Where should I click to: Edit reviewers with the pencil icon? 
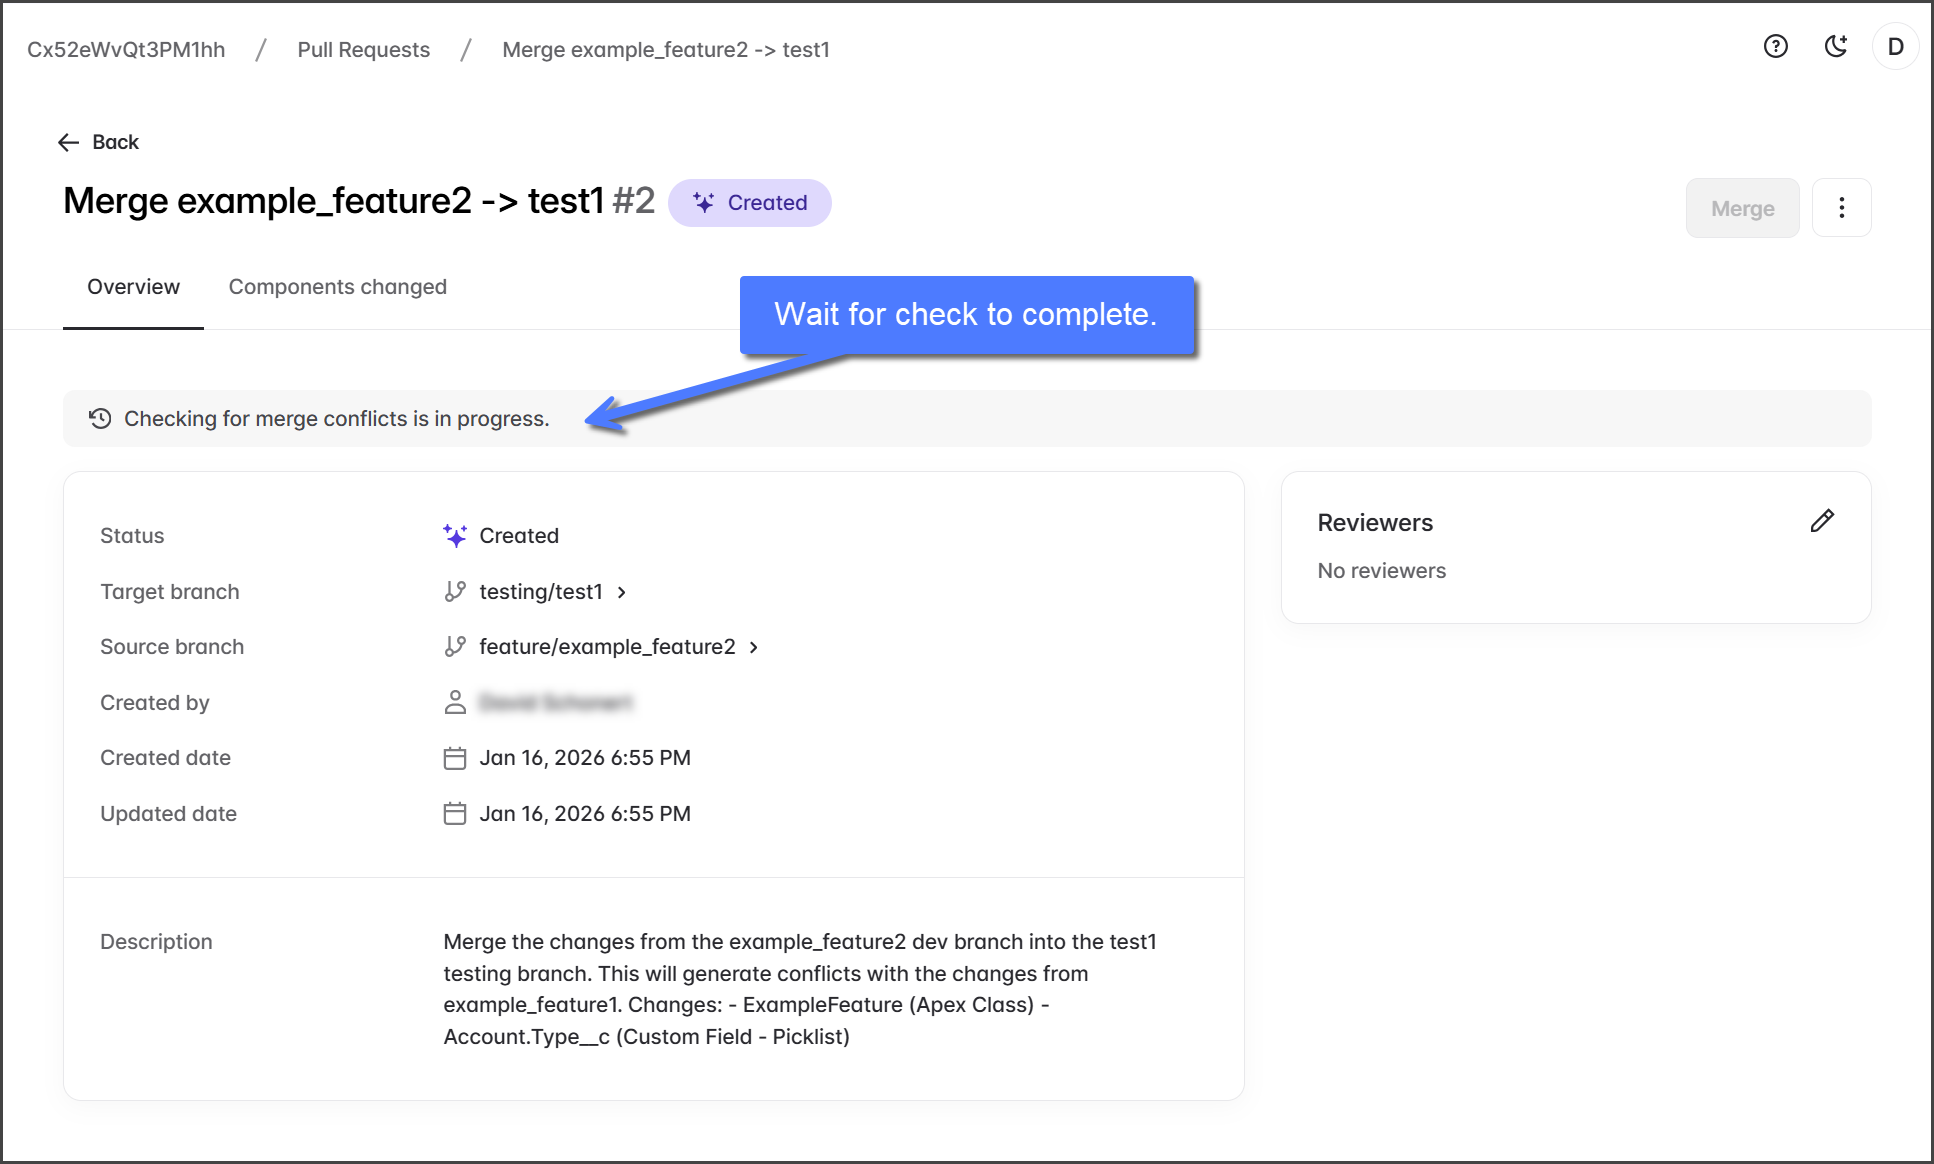pos(1822,521)
